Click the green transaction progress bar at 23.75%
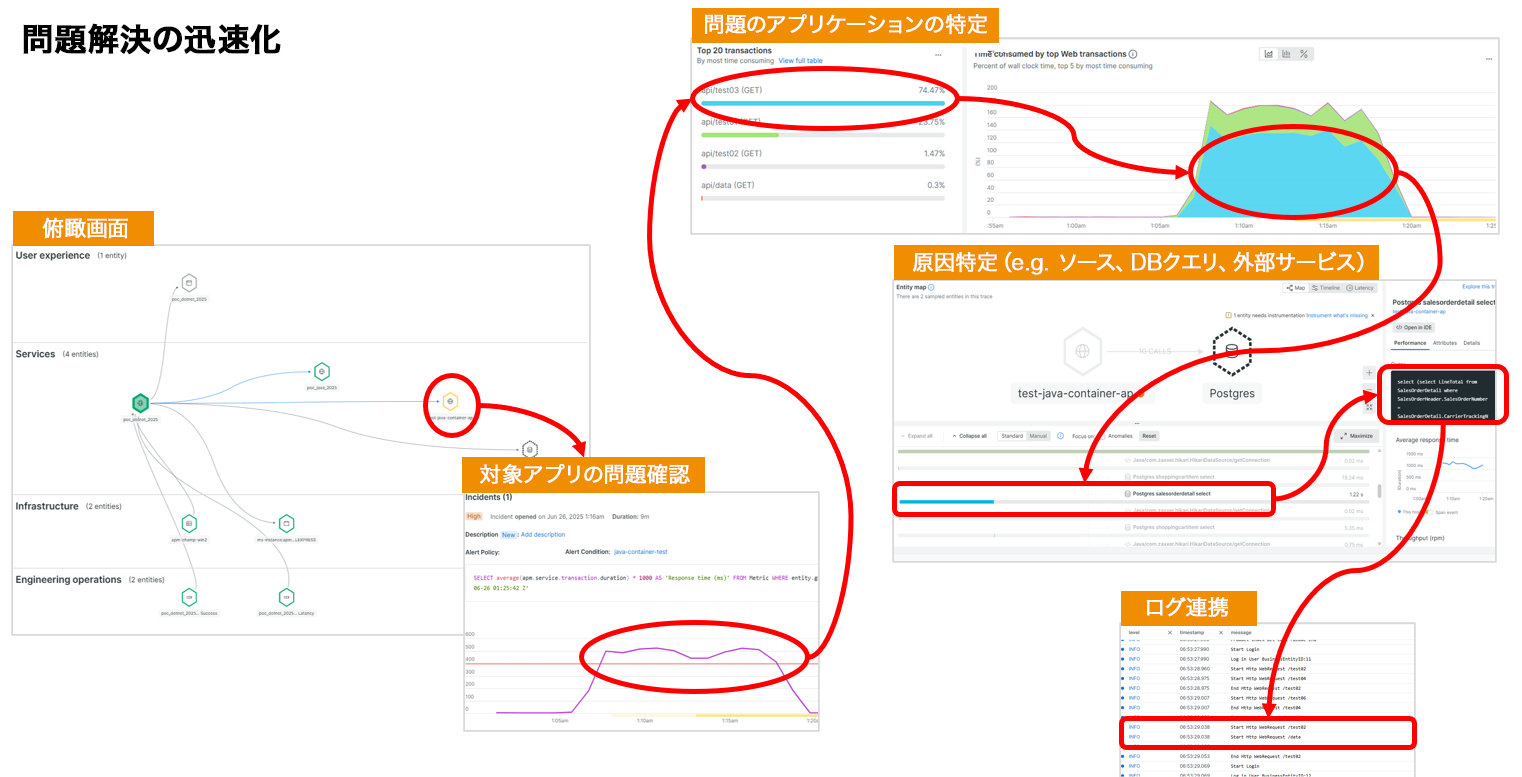This screenshot has width=1522, height=777. pyautogui.click(x=740, y=134)
